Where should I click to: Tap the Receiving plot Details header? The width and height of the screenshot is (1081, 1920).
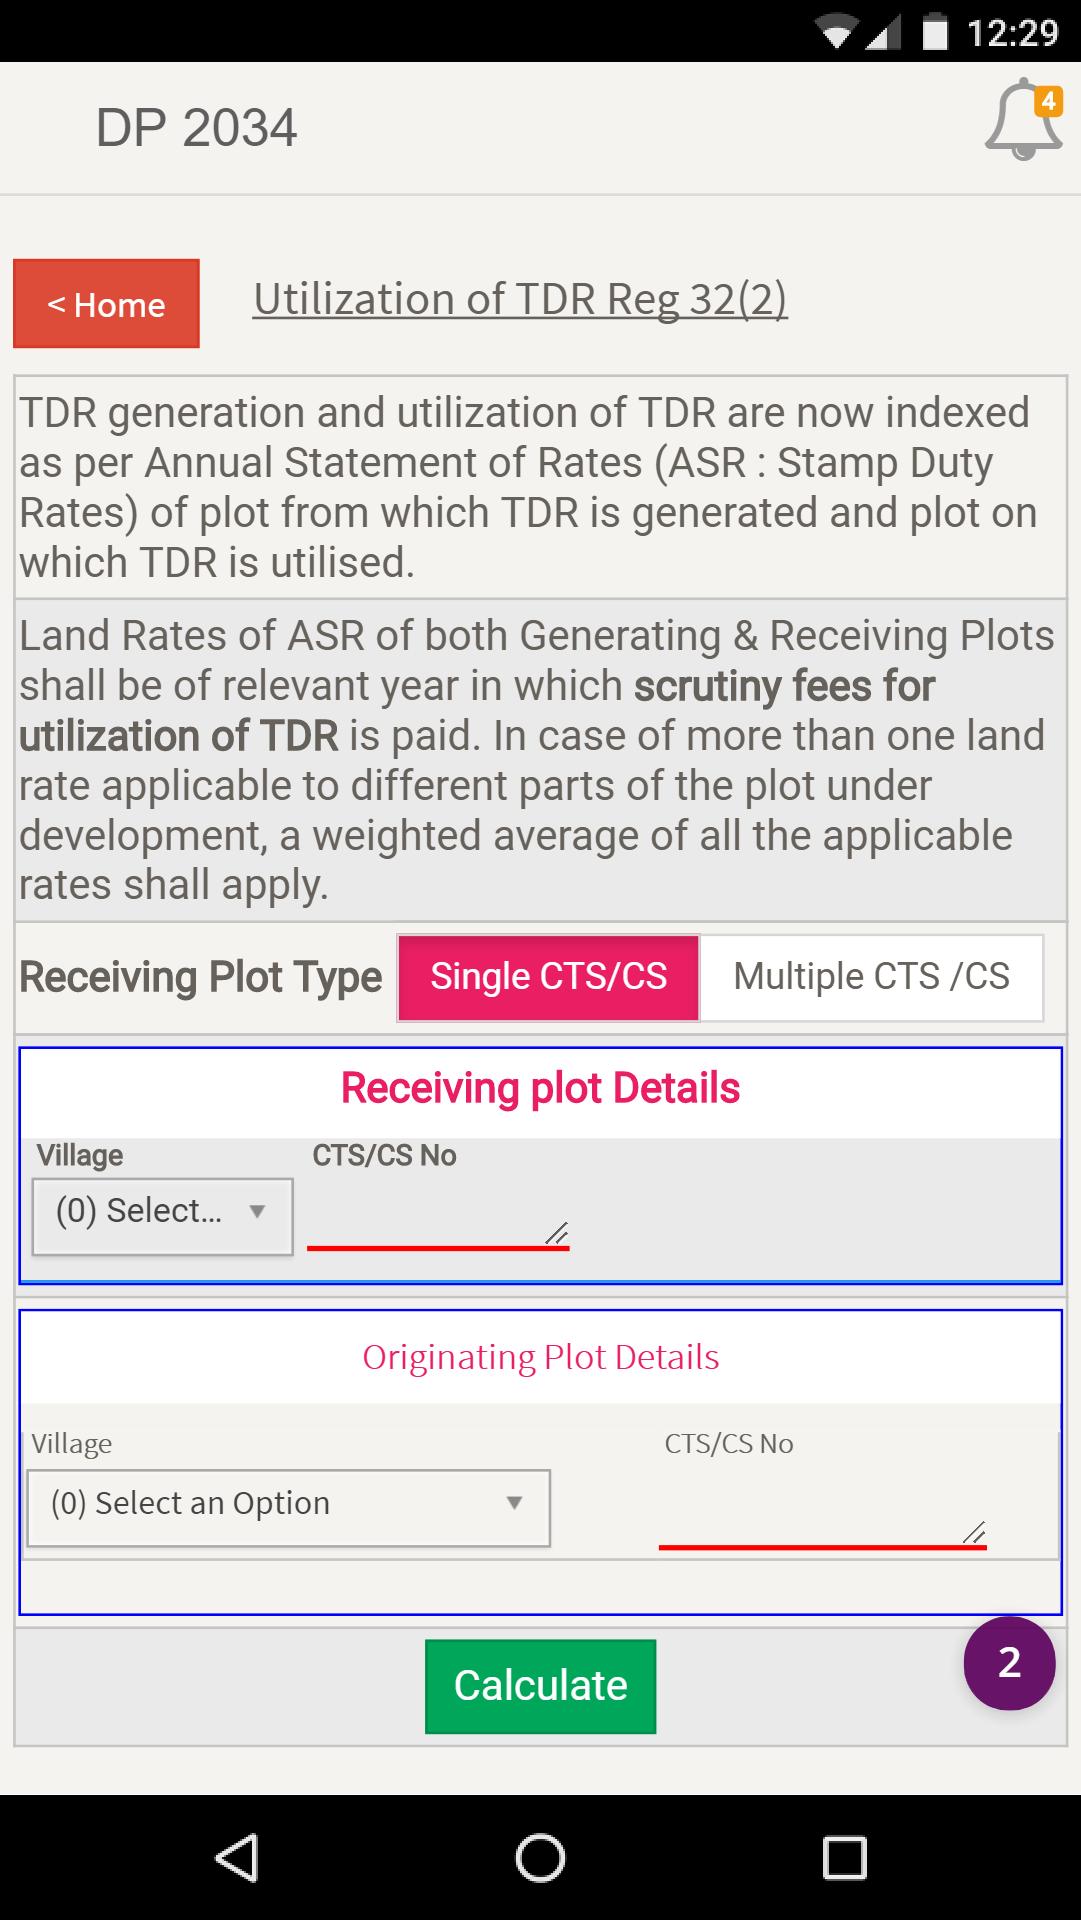click(540, 1088)
